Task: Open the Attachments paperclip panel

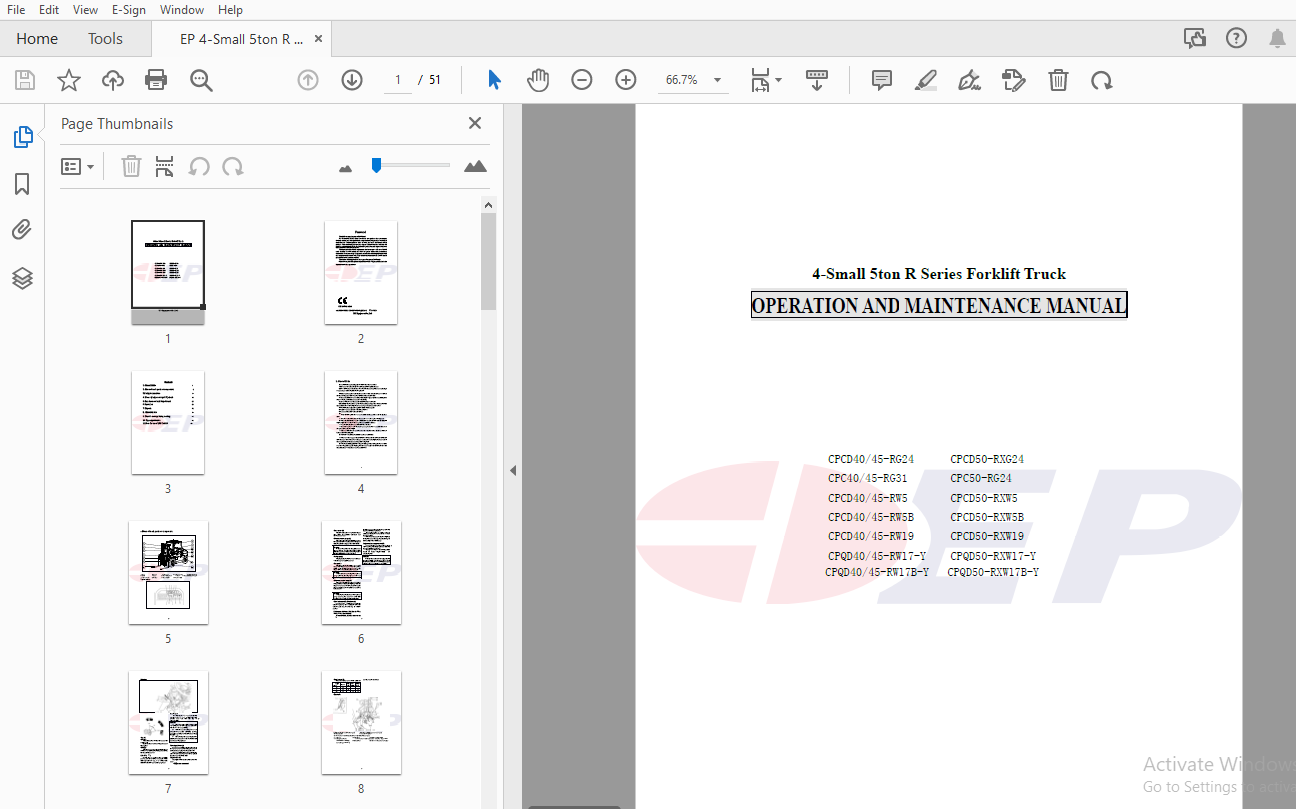Action: point(22,231)
